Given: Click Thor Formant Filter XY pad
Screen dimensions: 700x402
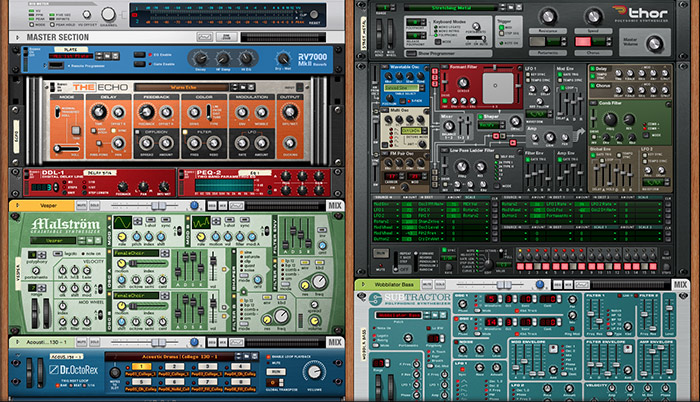Looking at the screenshot, I should 498,87.
